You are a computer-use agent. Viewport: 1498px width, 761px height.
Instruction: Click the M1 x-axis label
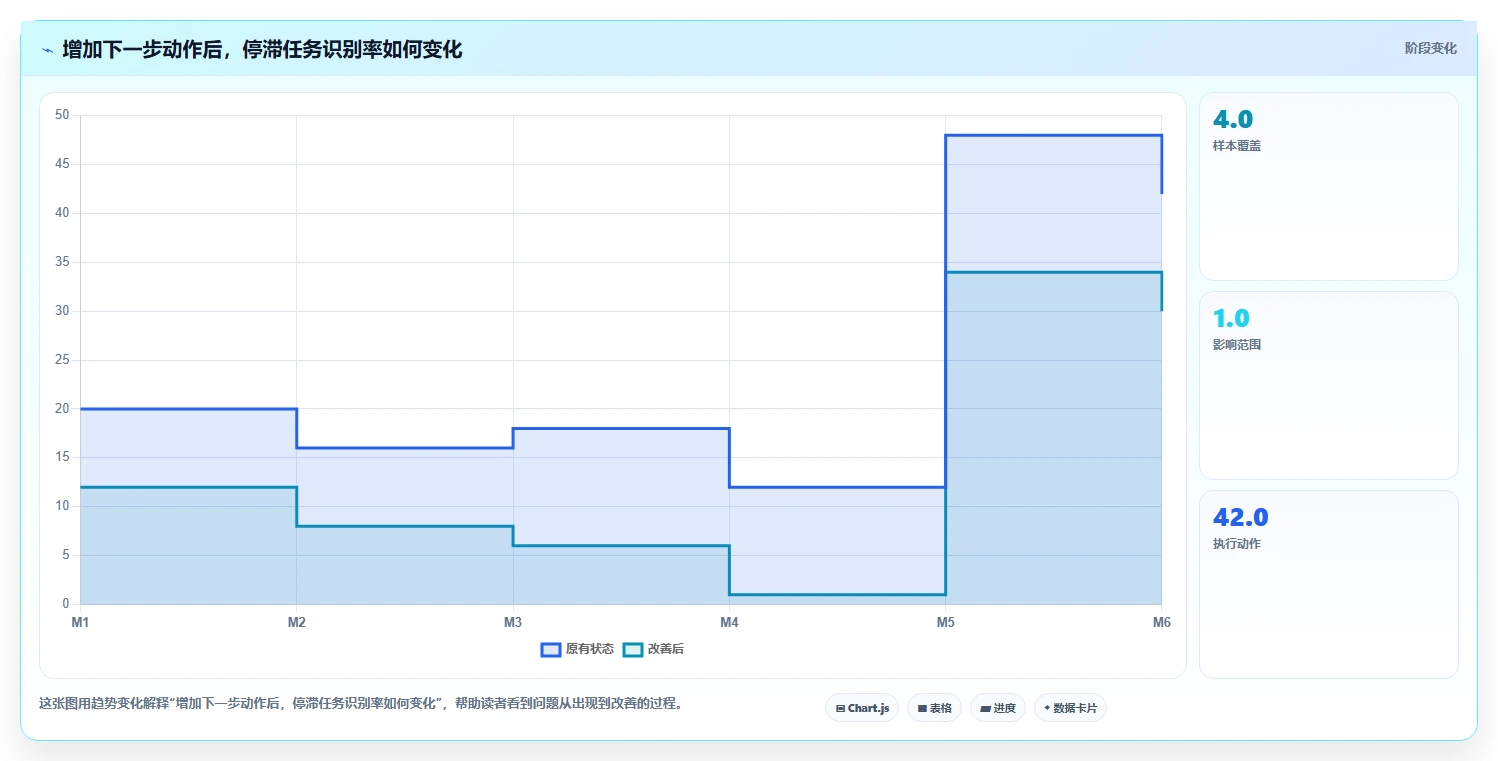tap(80, 623)
